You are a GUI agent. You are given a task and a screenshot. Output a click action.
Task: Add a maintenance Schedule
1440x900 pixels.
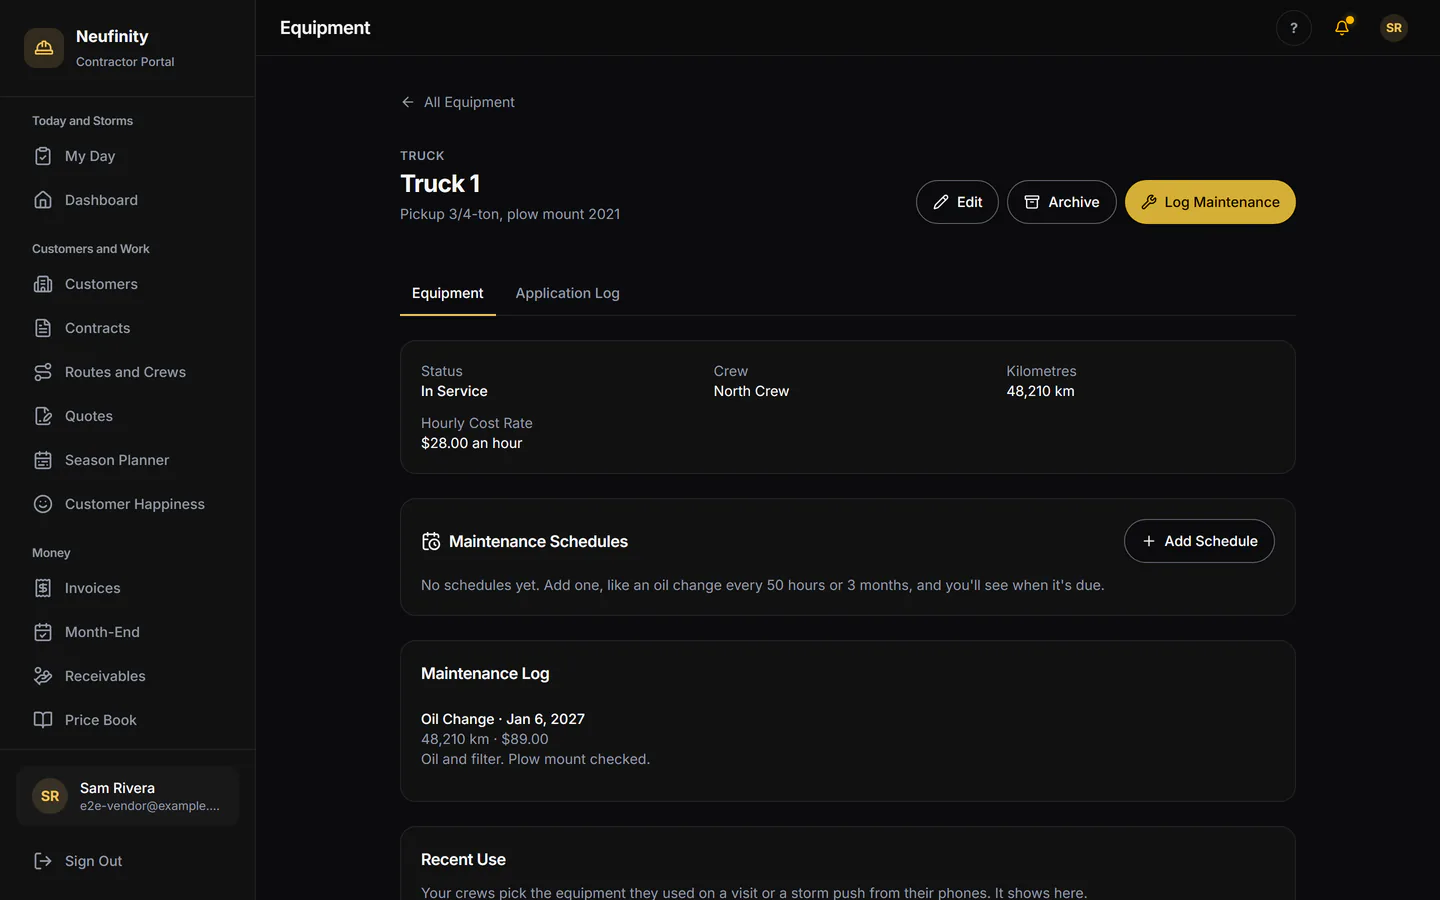[x=1199, y=541]
